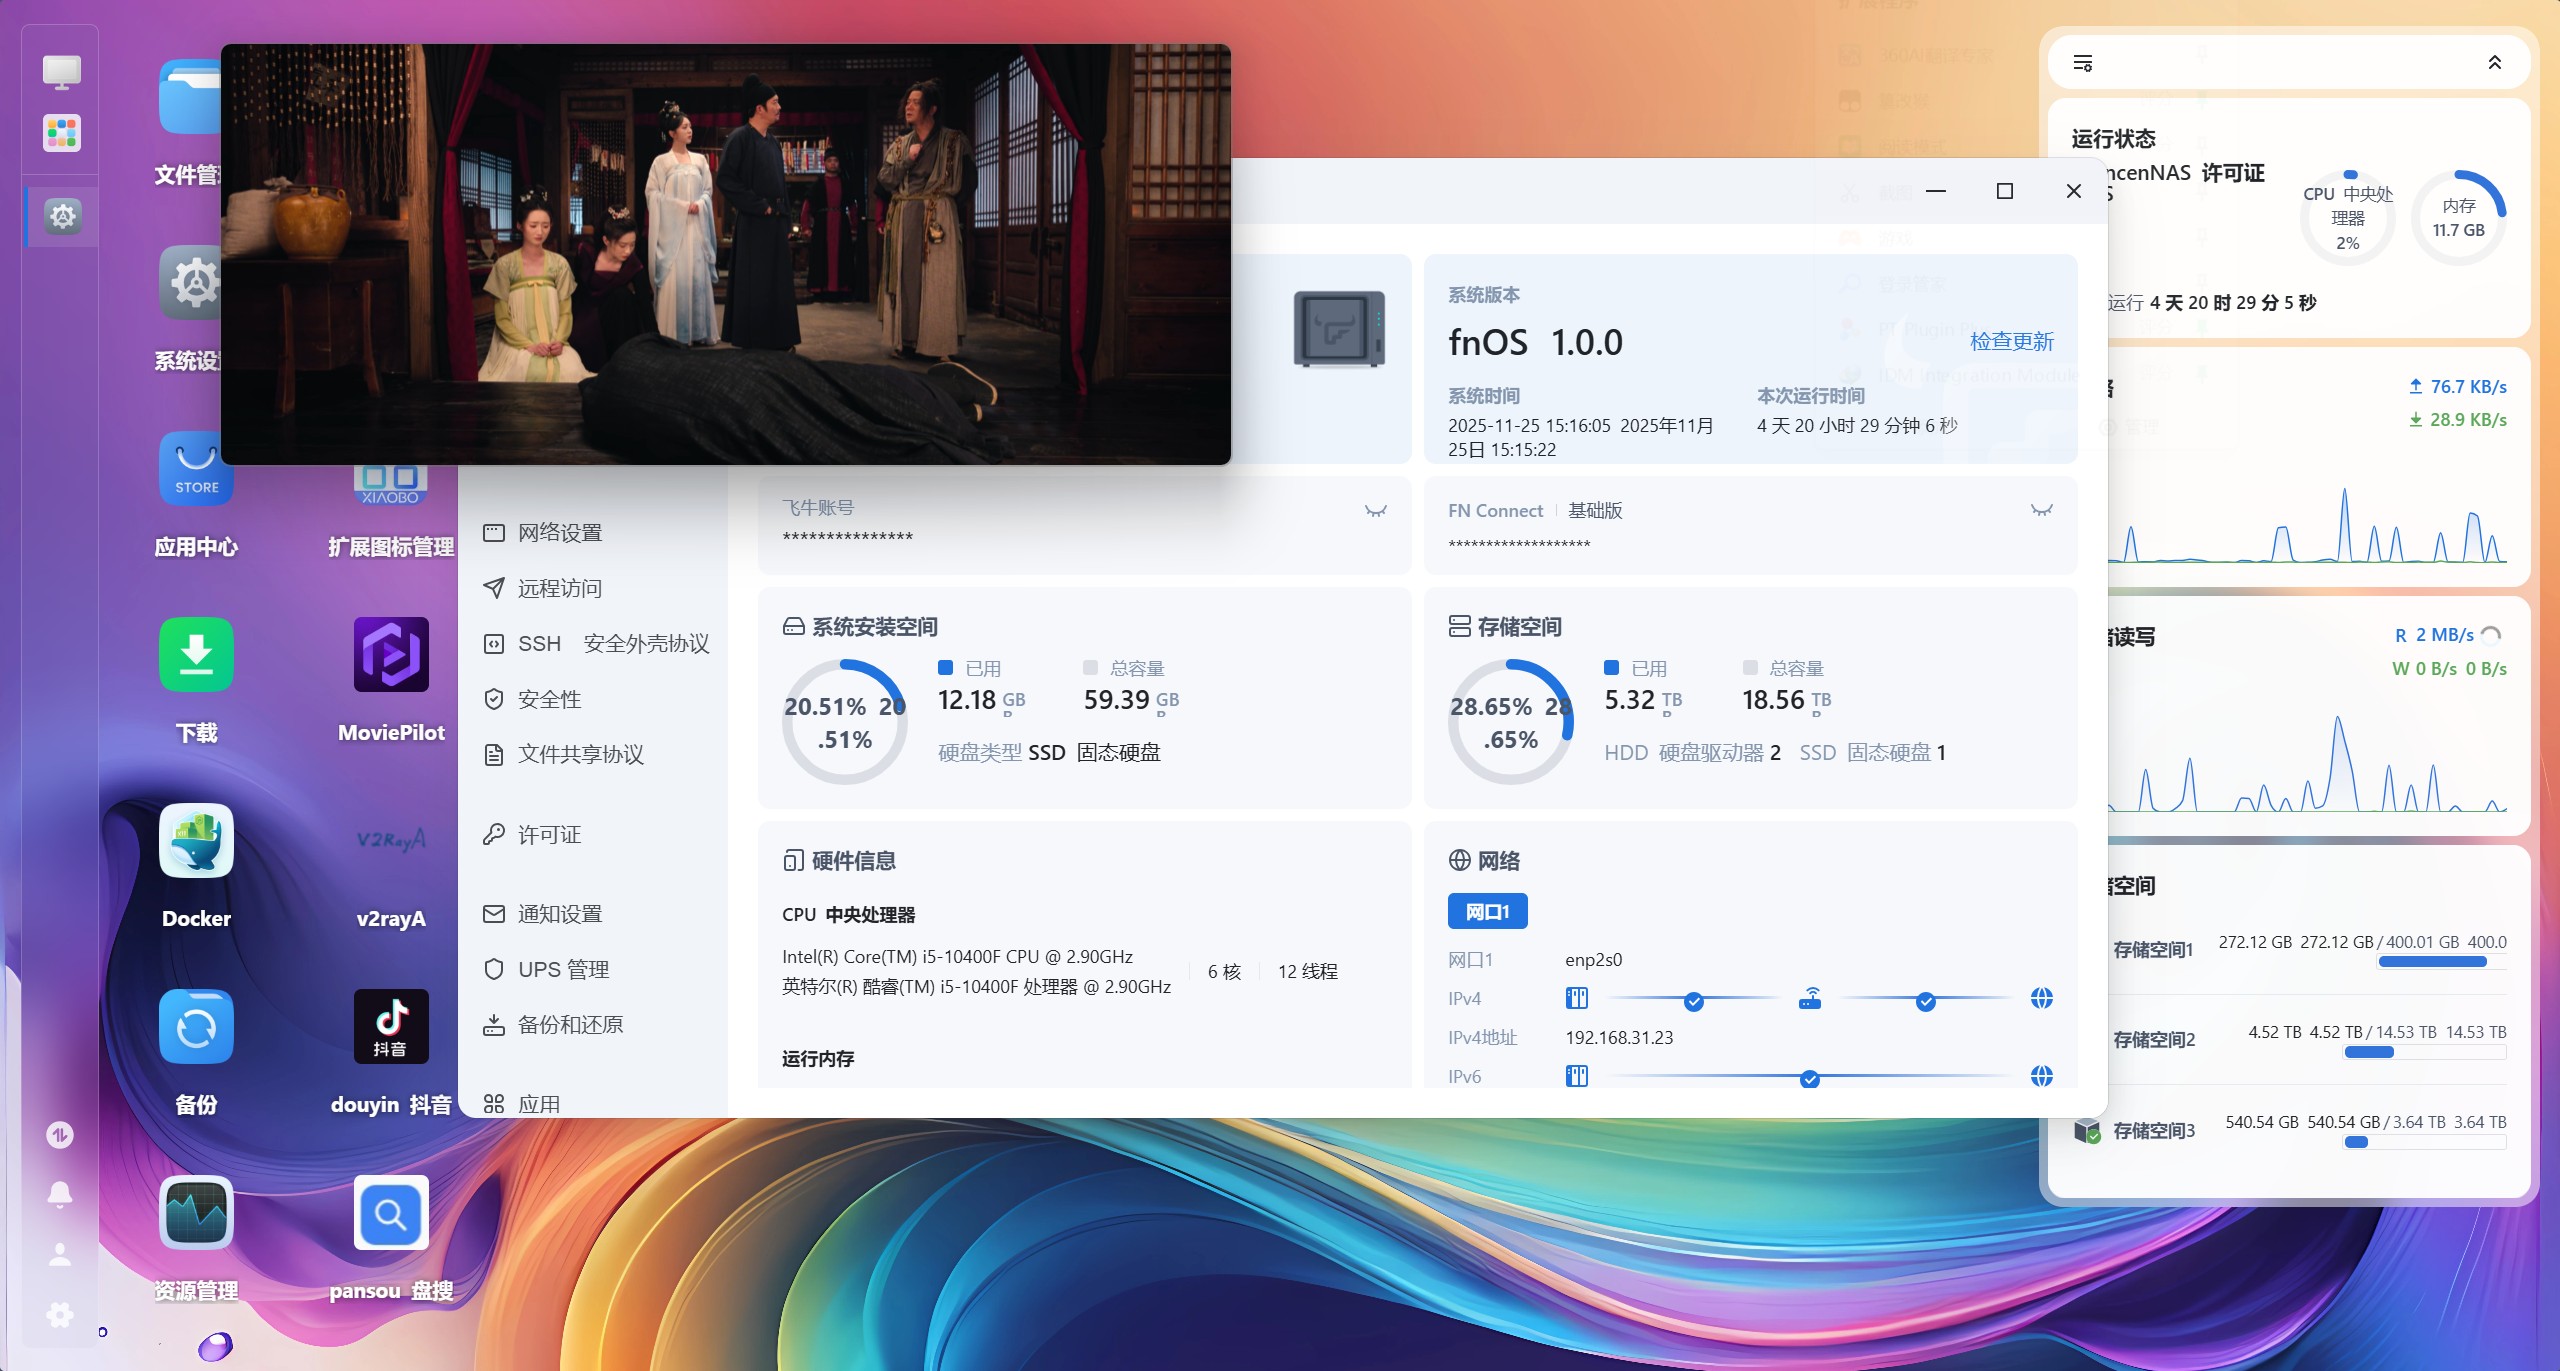Screen dimensions: 2560x1371
Task: Expand the 飞牛账号 account section
Action: [x=1376, y=510]
